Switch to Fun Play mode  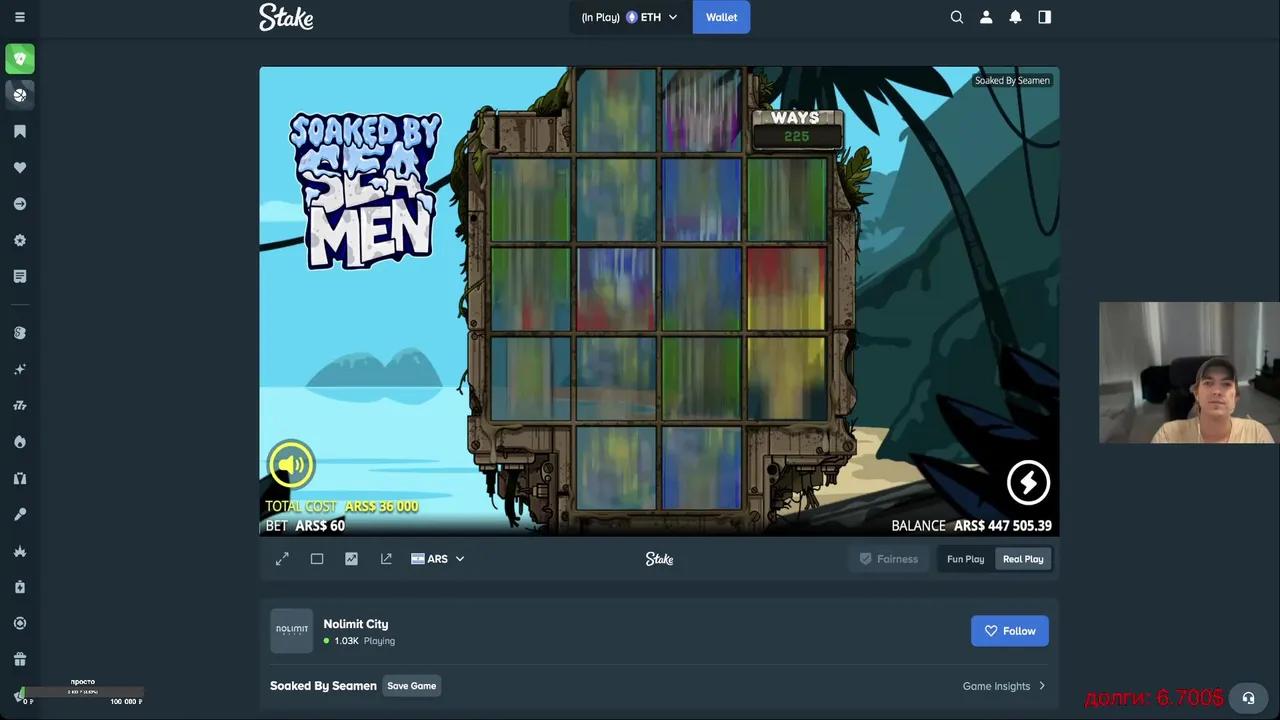click(x=966, y=559)
